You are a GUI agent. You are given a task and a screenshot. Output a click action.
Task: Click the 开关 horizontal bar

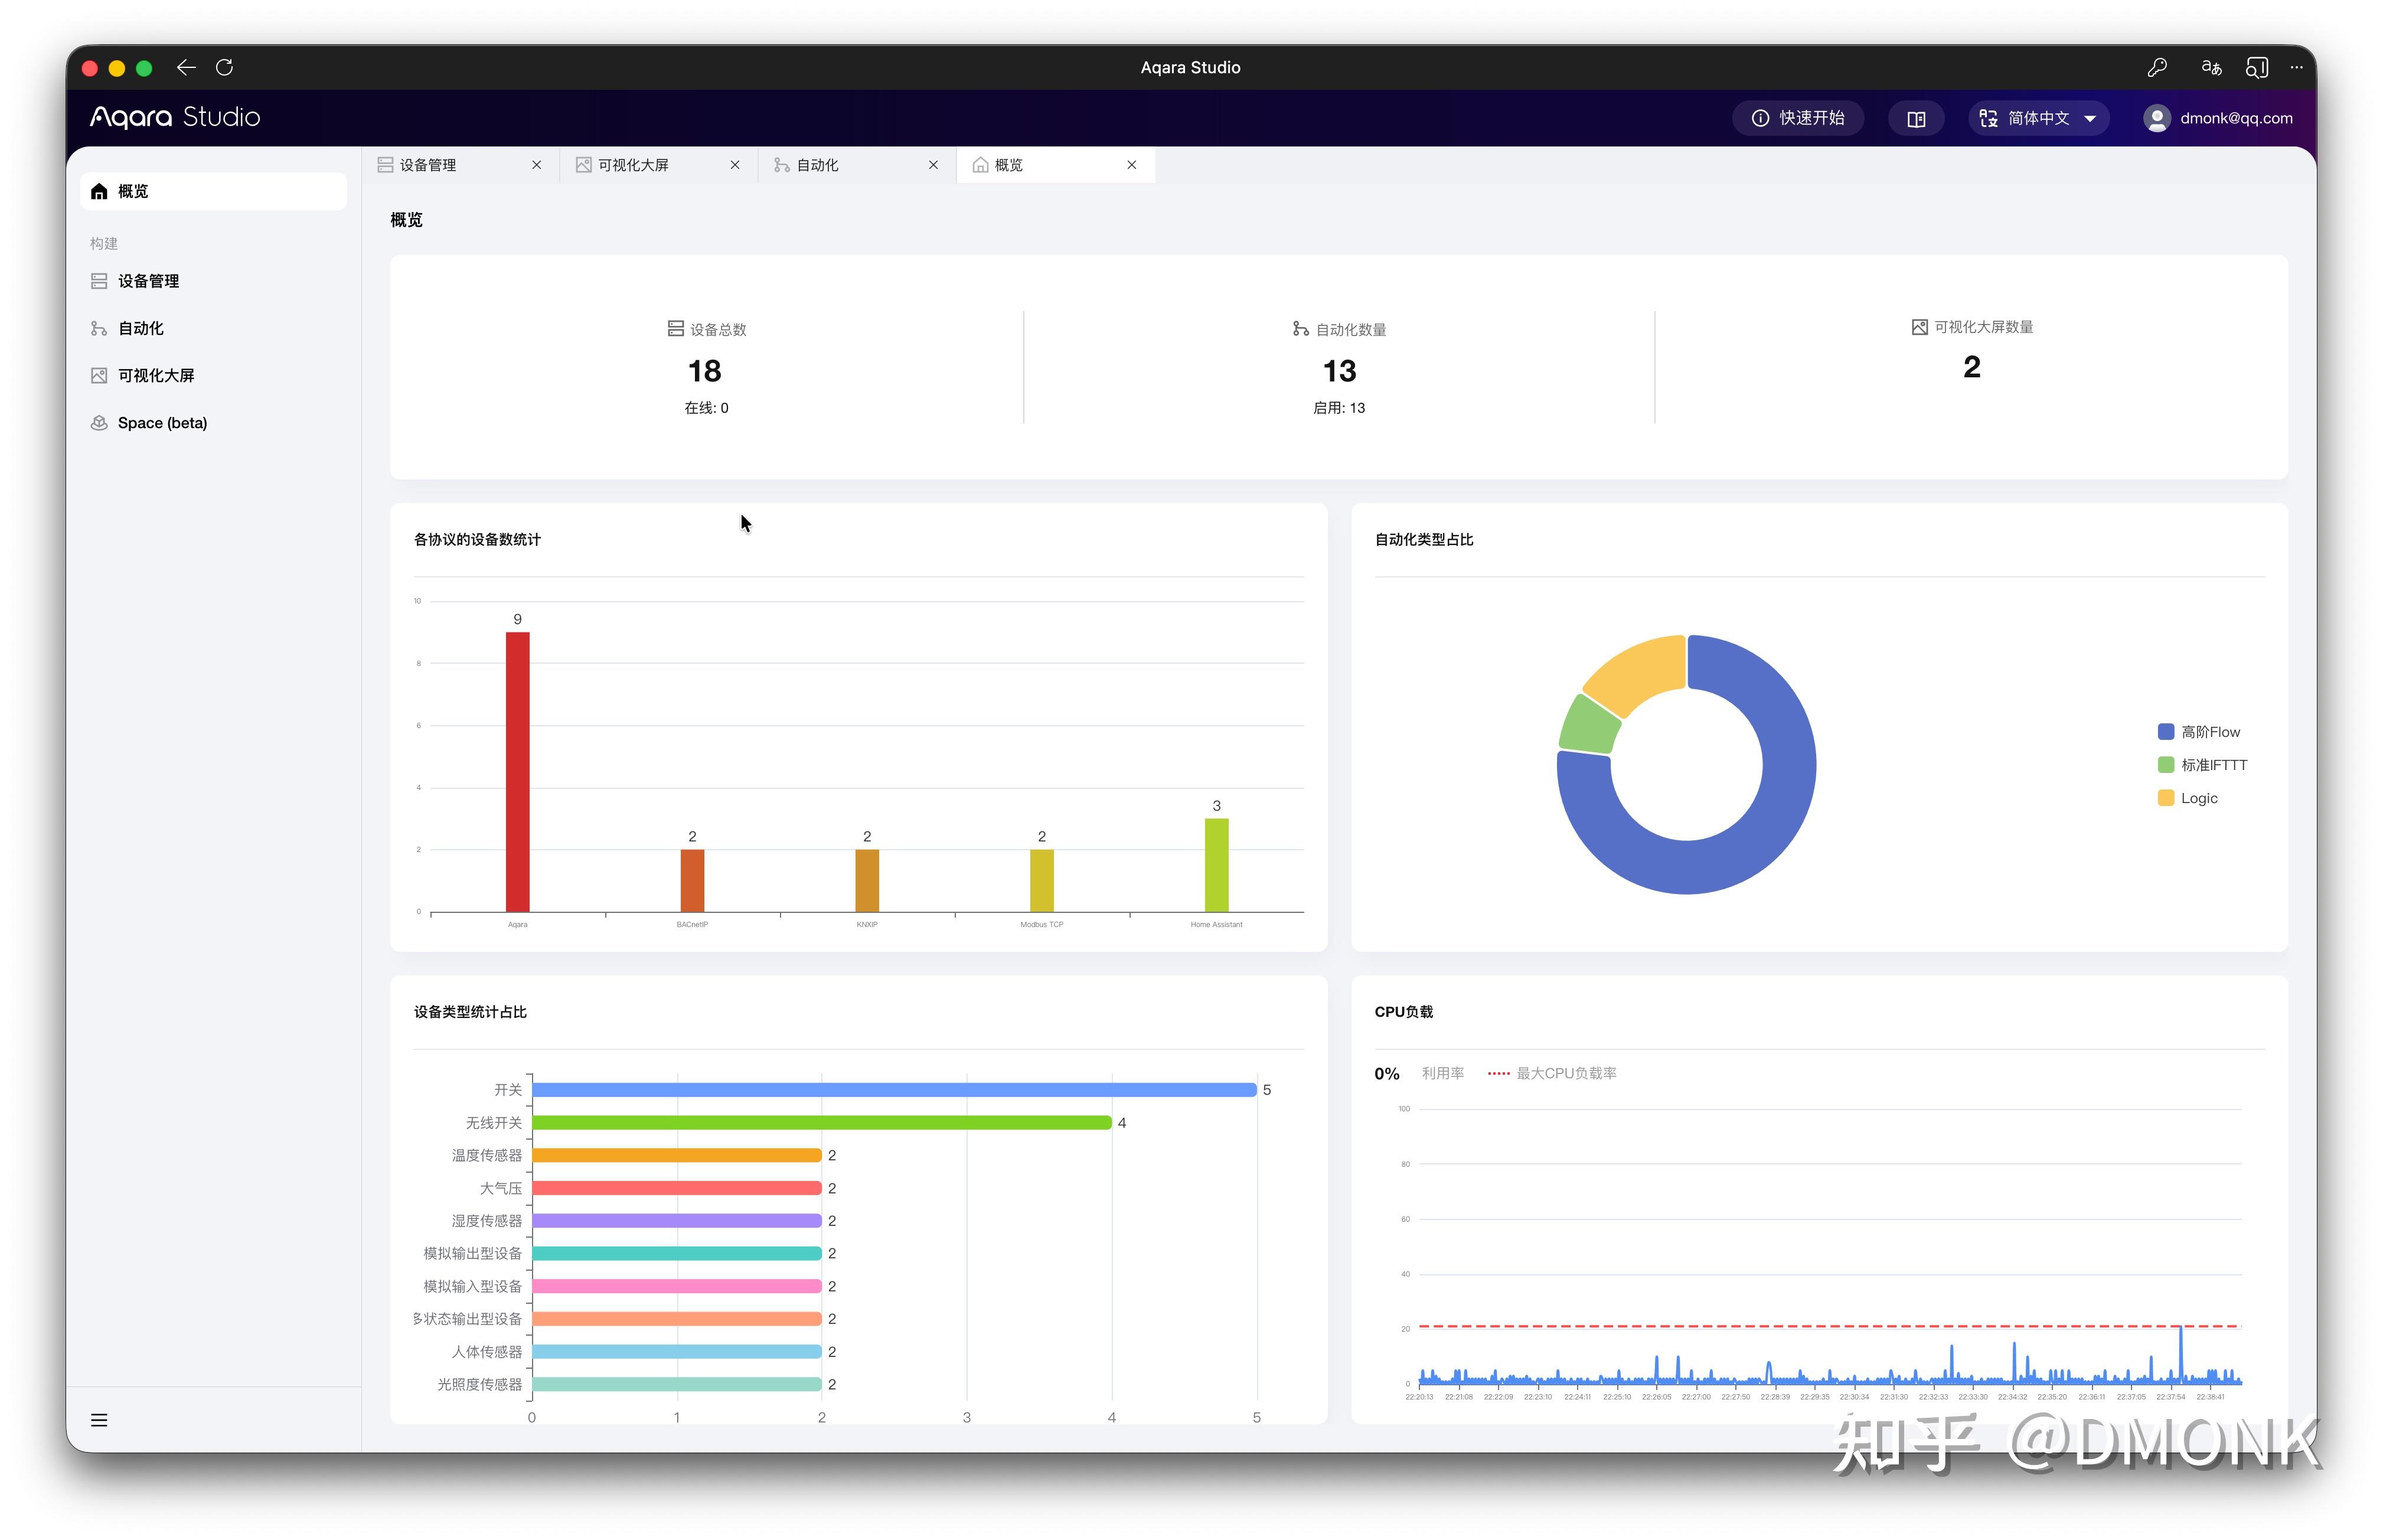pos(894,1090)
